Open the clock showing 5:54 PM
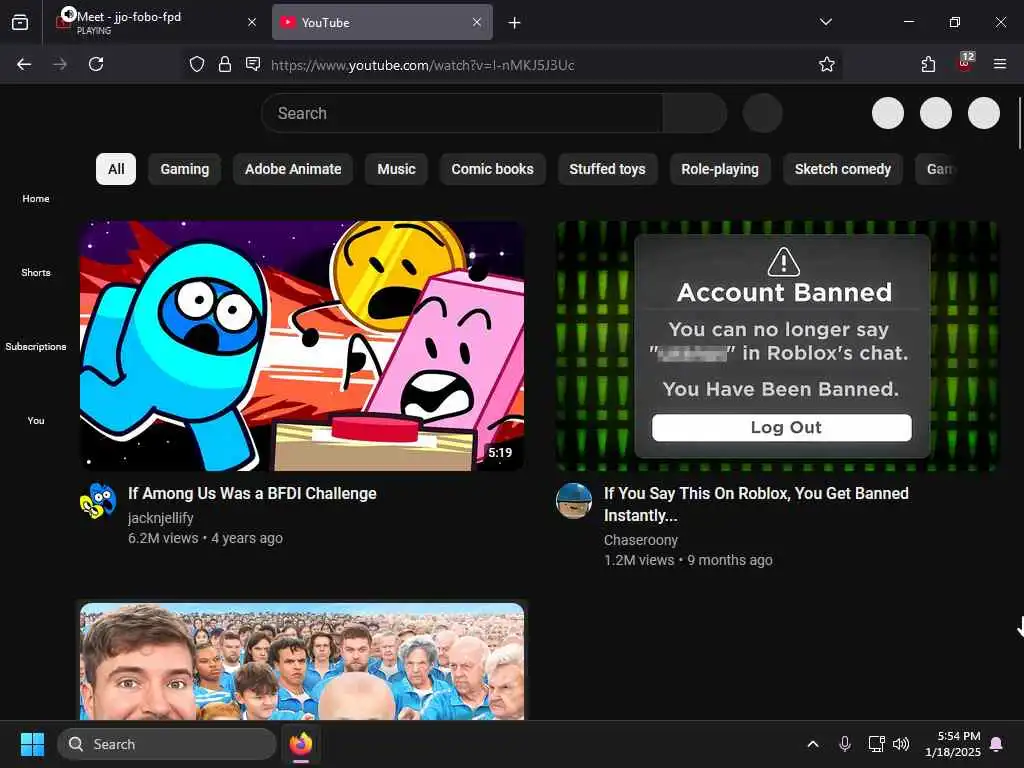 coord(953,744)
